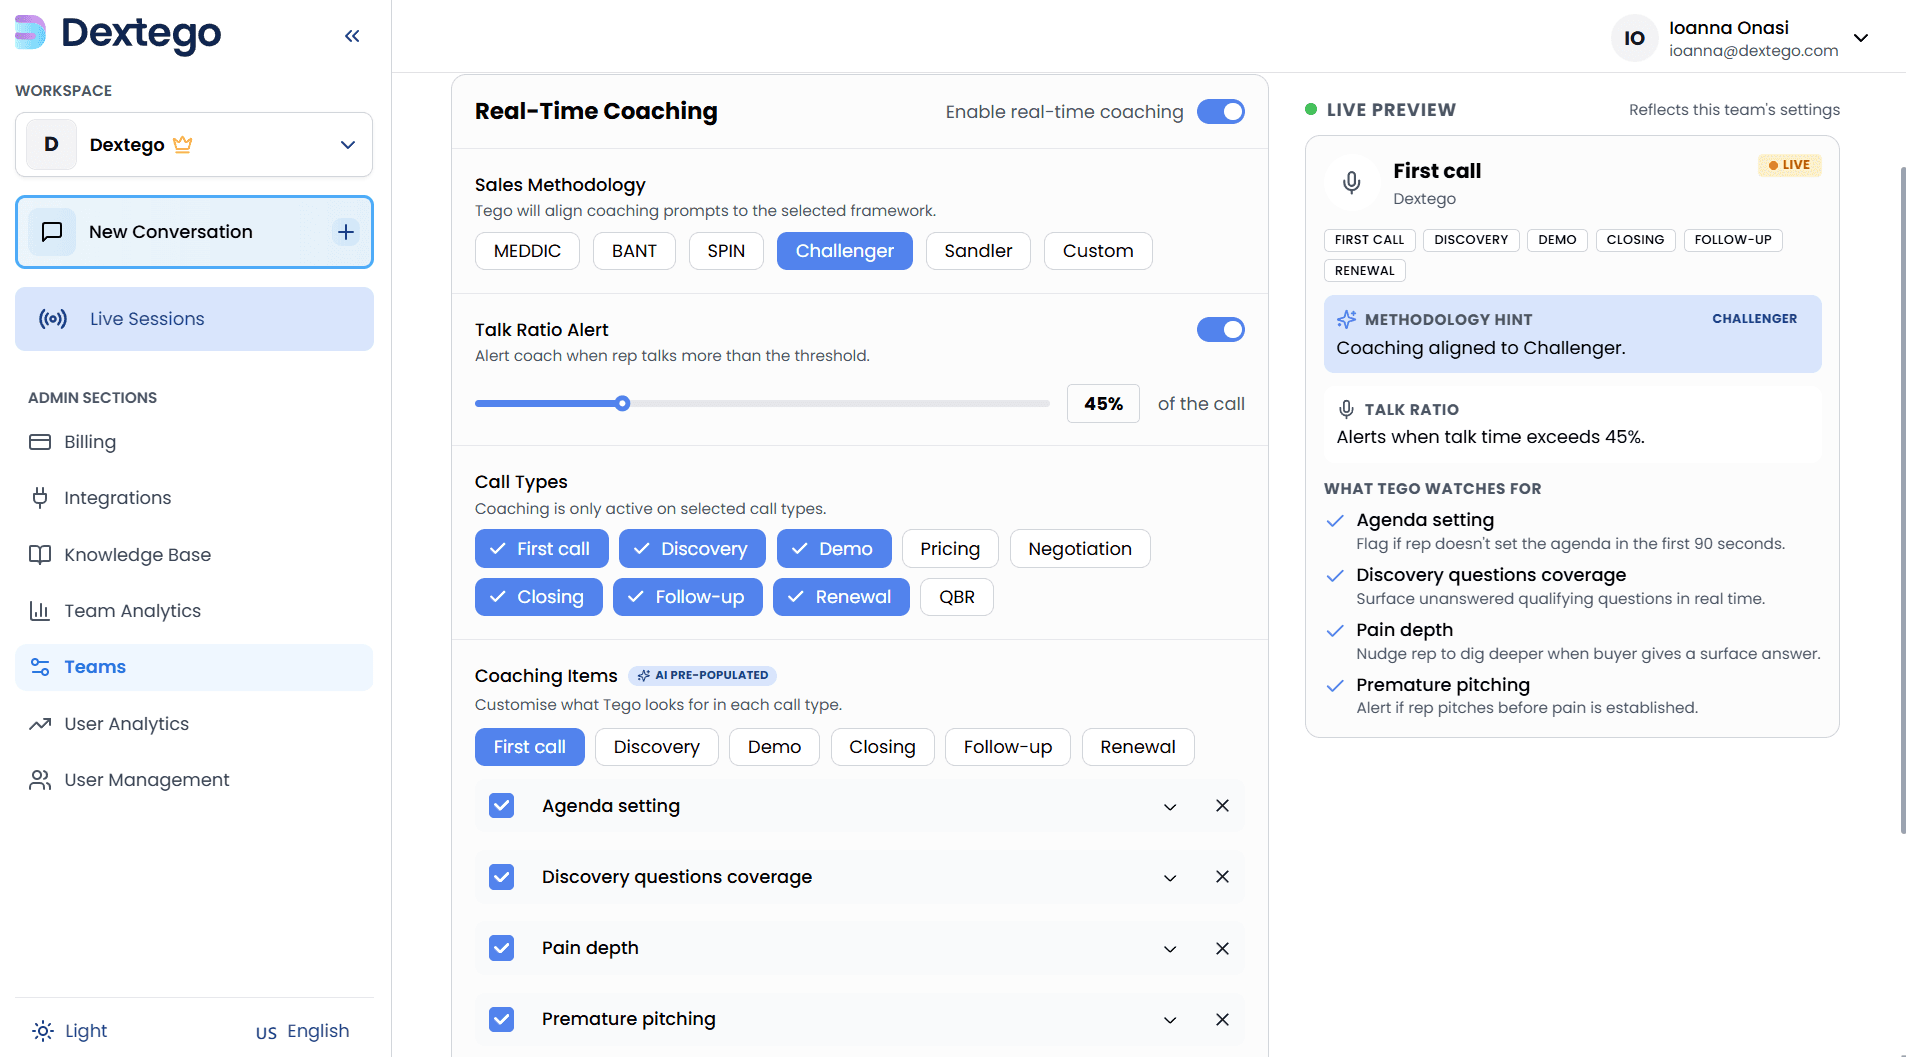The width and height of the screenshot is (1906, 1057).
Task: Enable the QBR call type
Action: (957, 597)
